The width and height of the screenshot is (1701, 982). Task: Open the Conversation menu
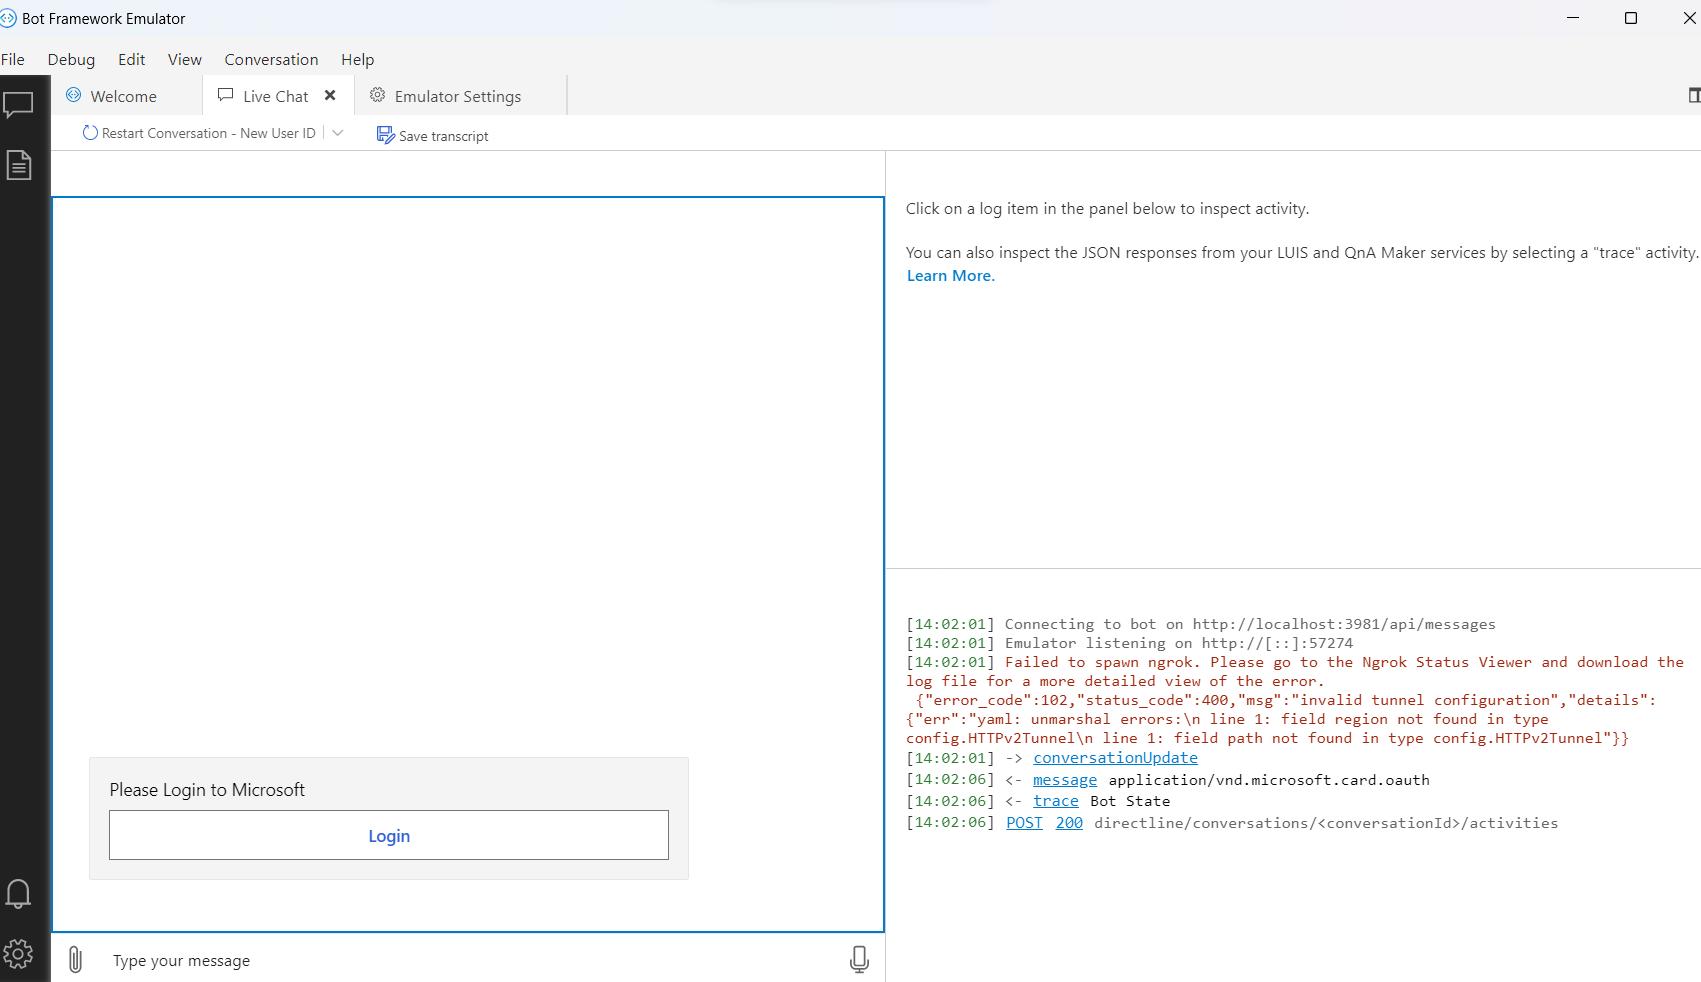click(271, 59)
